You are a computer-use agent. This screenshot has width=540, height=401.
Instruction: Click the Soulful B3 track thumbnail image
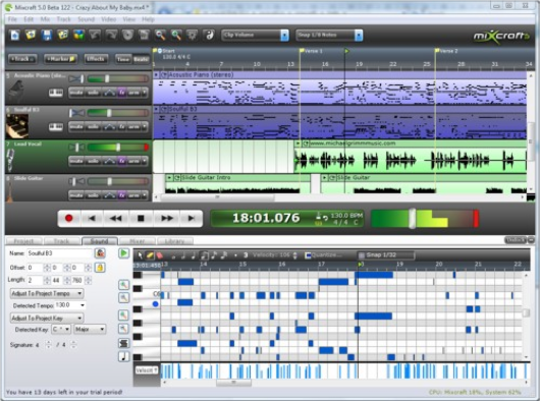(x=17, y=126)
